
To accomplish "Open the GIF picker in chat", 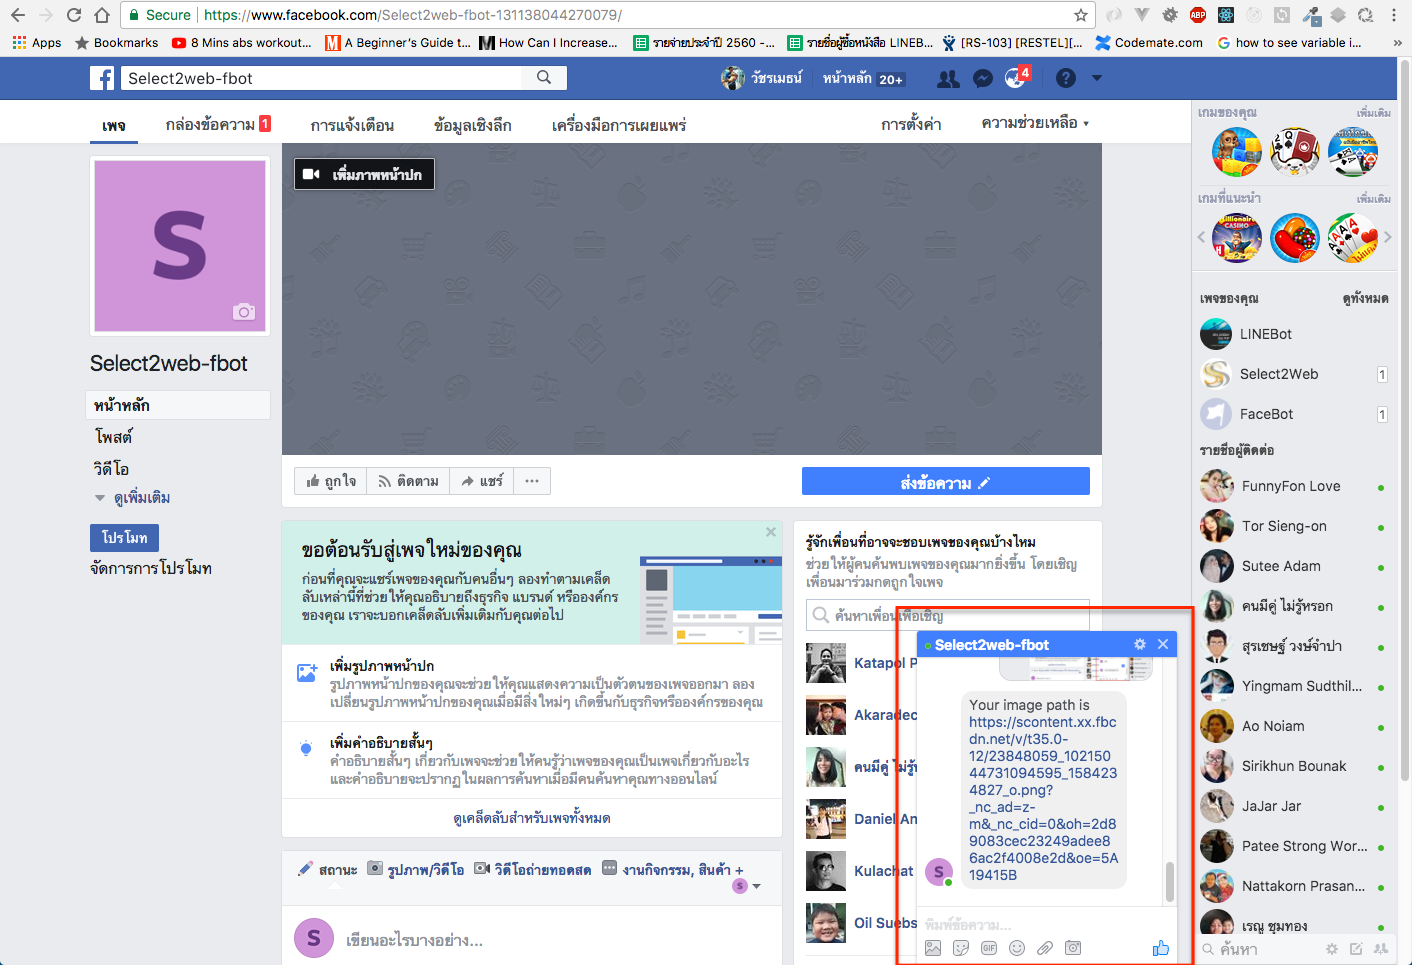I will 989,948.
